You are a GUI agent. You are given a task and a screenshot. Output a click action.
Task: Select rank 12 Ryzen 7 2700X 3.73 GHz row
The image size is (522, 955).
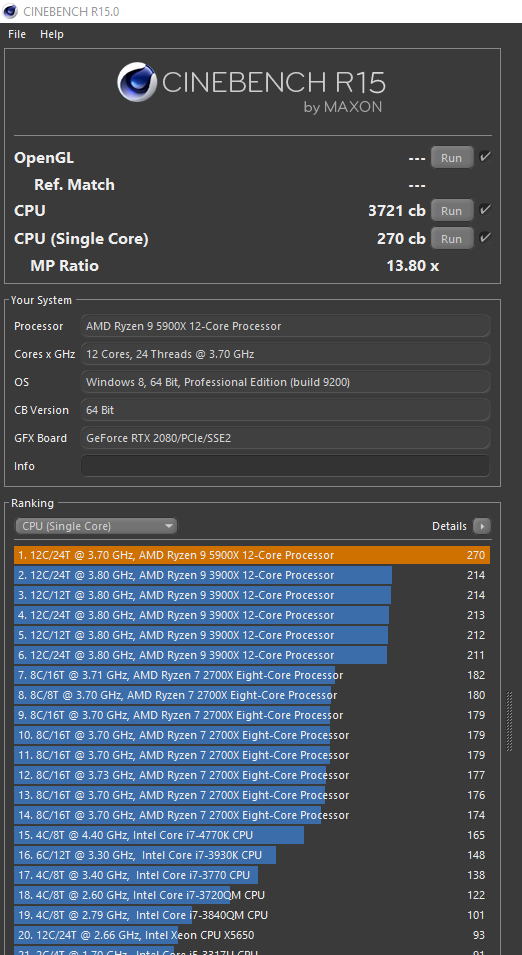(252, 775)
